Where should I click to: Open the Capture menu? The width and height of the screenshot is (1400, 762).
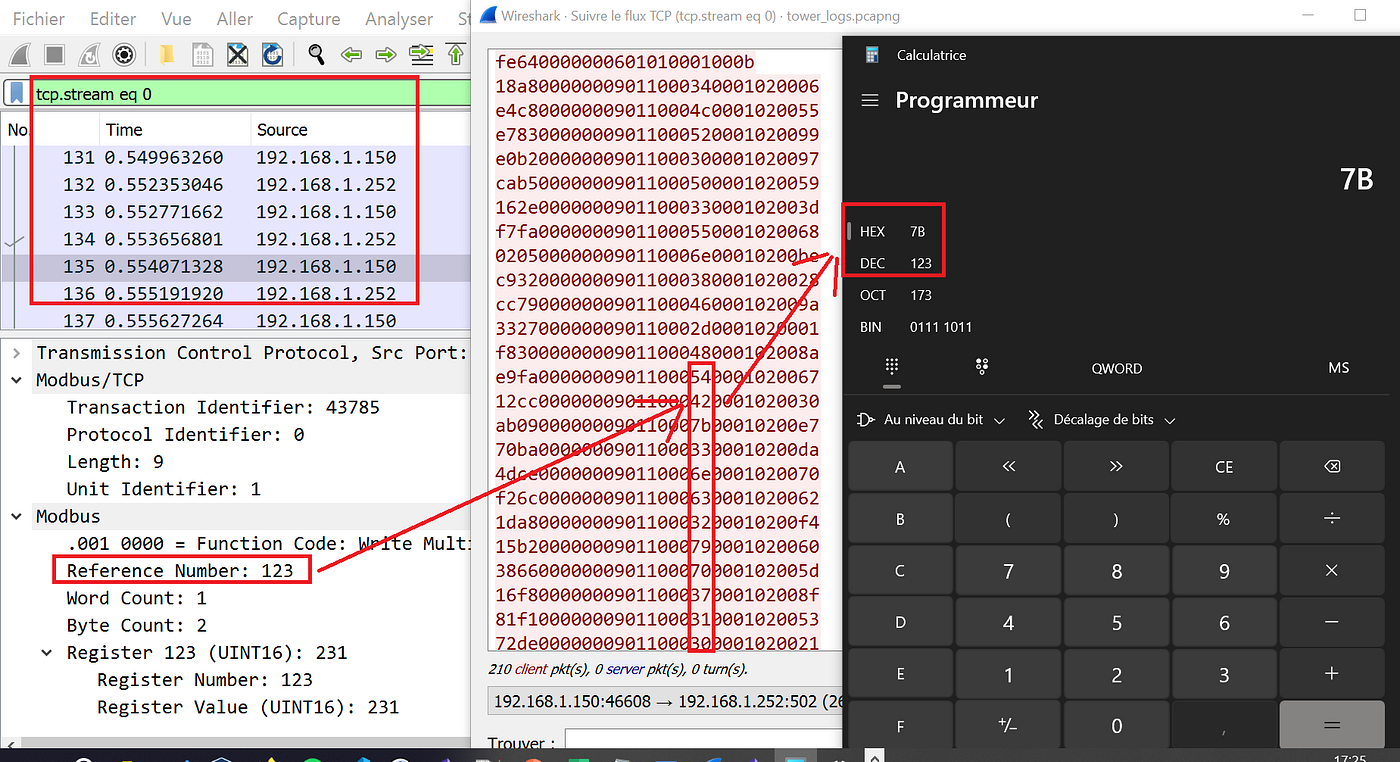pos(309,19)
